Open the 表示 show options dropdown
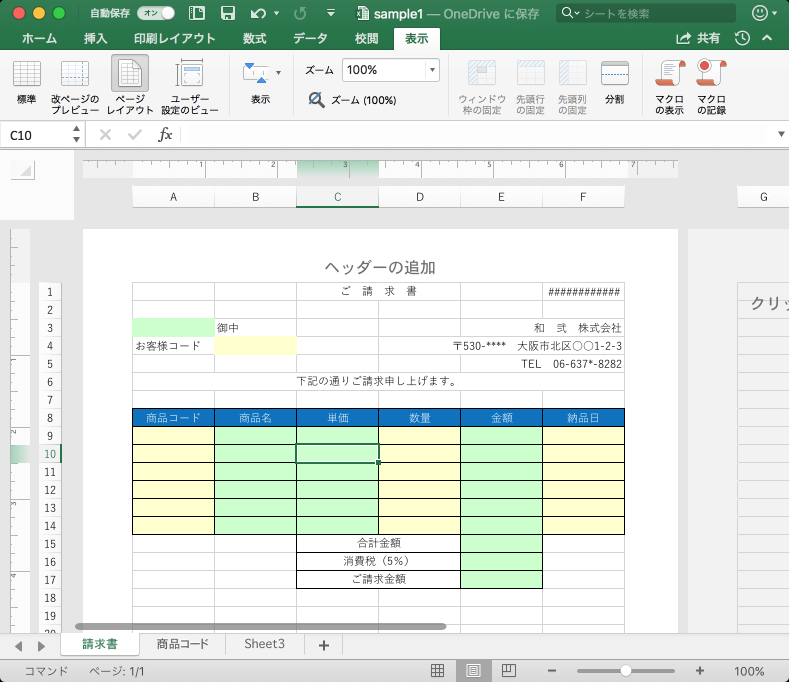Viewport: 789px width, 682px height. coord(261,82)
